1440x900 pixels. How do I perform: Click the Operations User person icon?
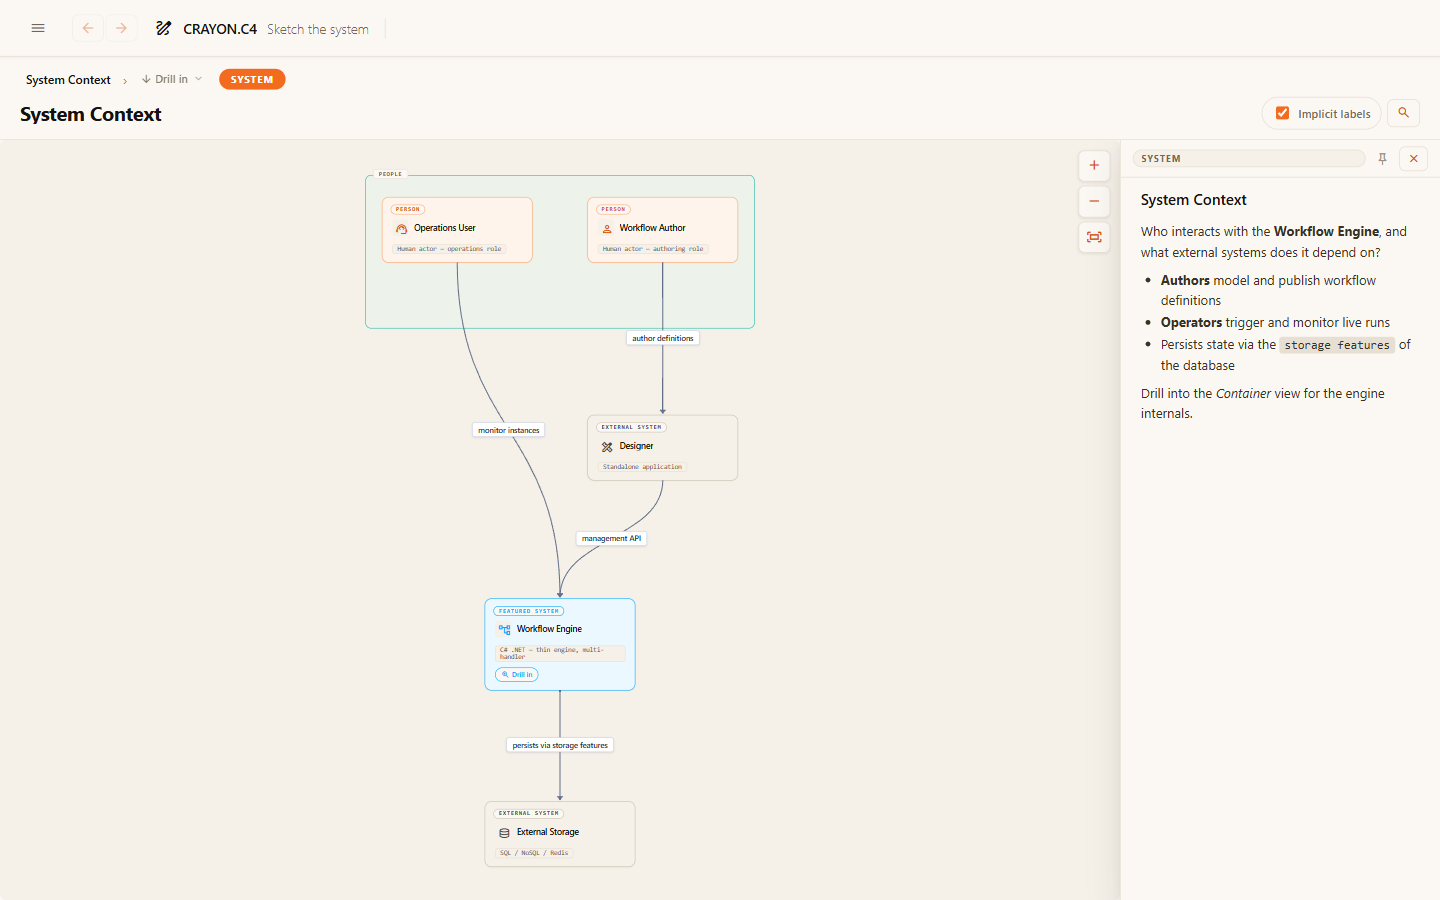[x=402, y=229]
